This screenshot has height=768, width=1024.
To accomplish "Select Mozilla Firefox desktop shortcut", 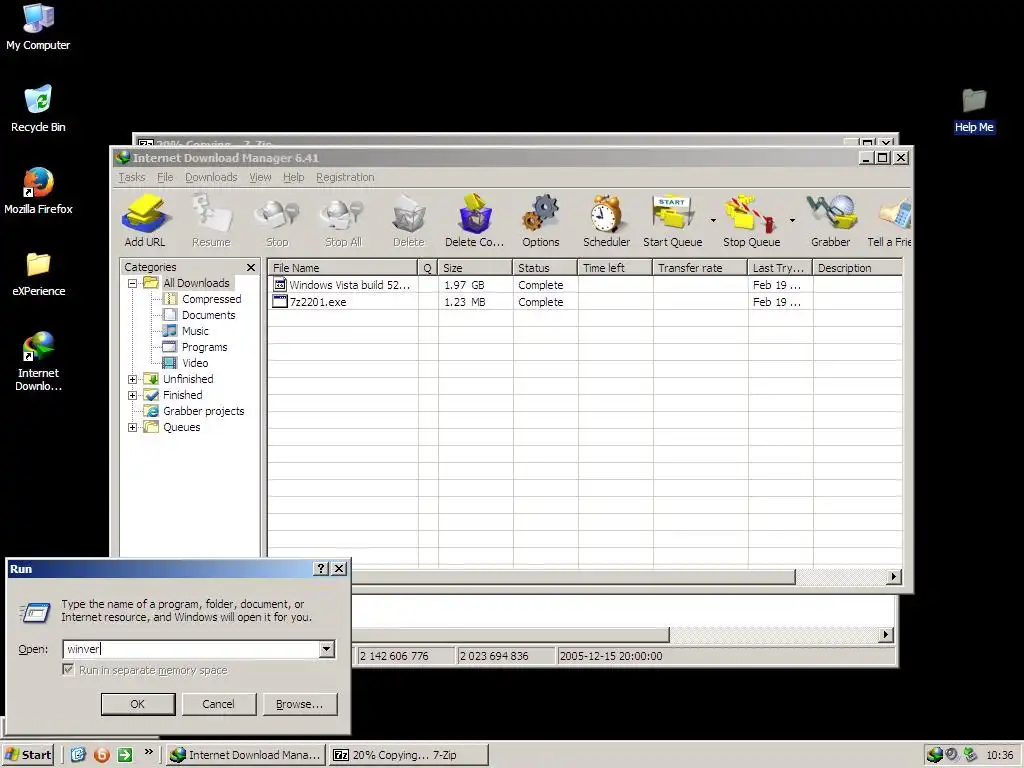I will point(38,191).
